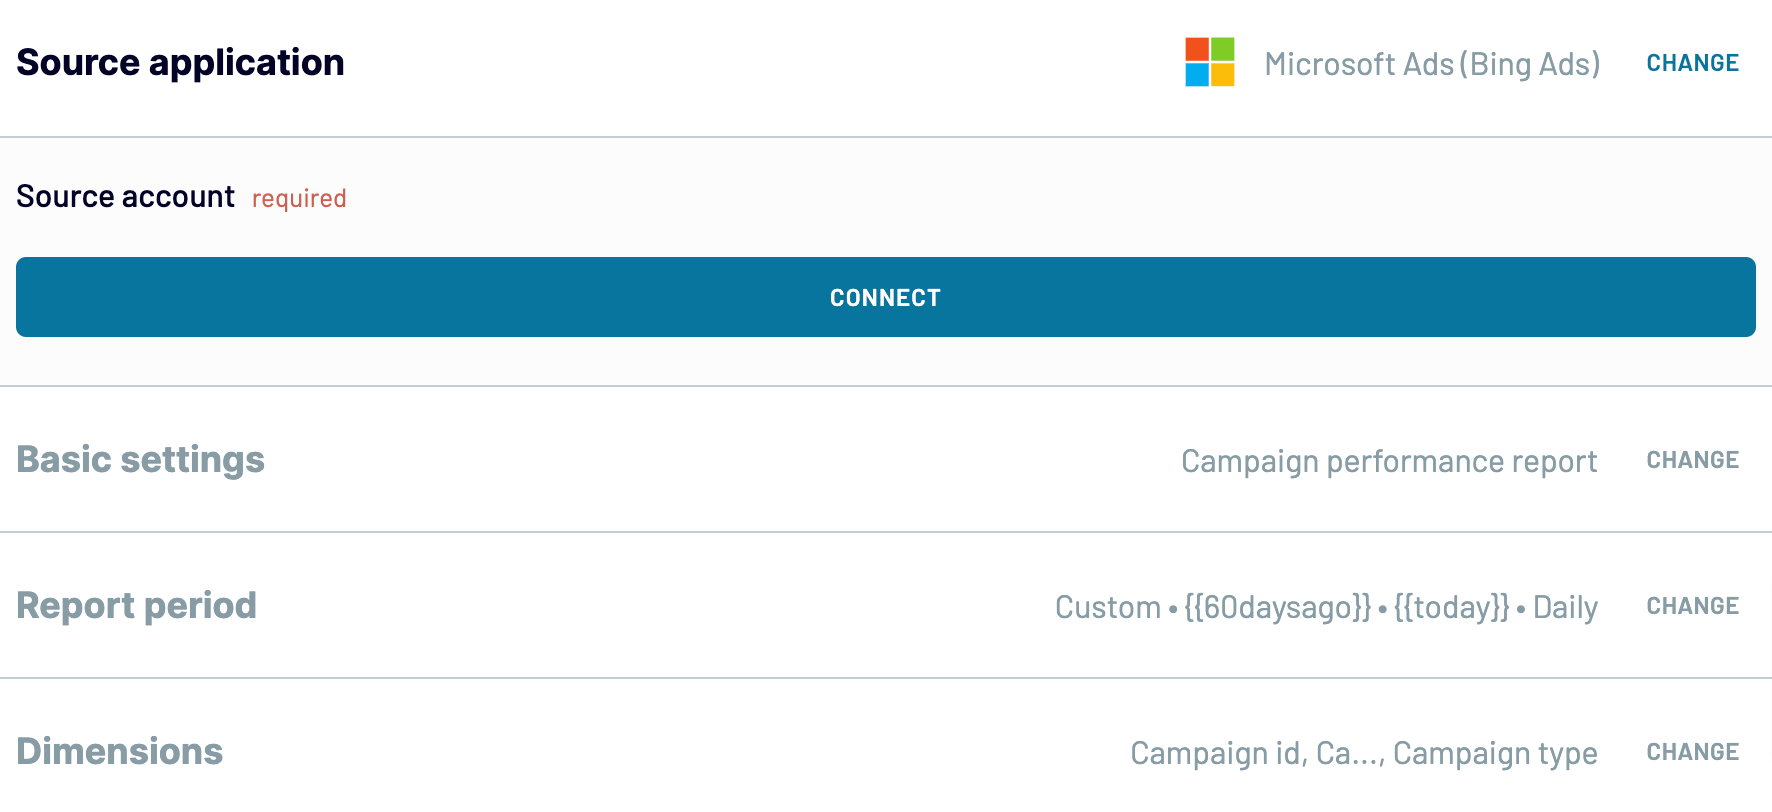Click the {{today}} date value
The height and width of the screenshot is (812, 1772).
pyautogui.click(x=1450, y=607)
